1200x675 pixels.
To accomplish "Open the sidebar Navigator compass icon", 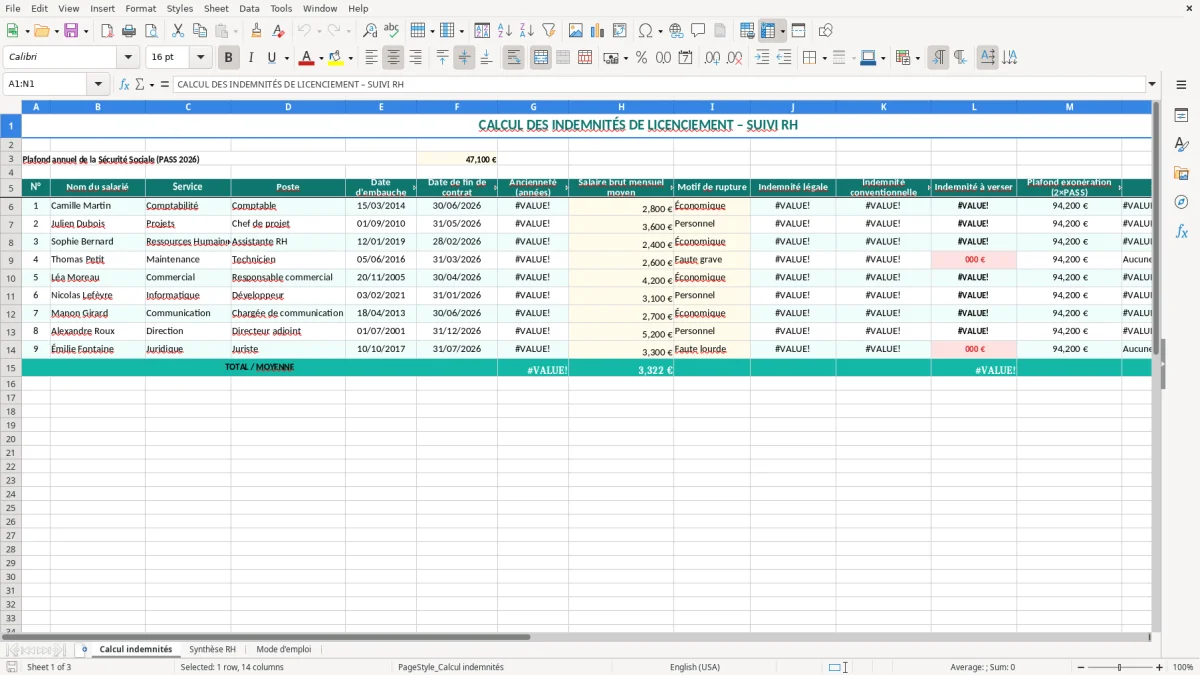I will point(1181,202).
